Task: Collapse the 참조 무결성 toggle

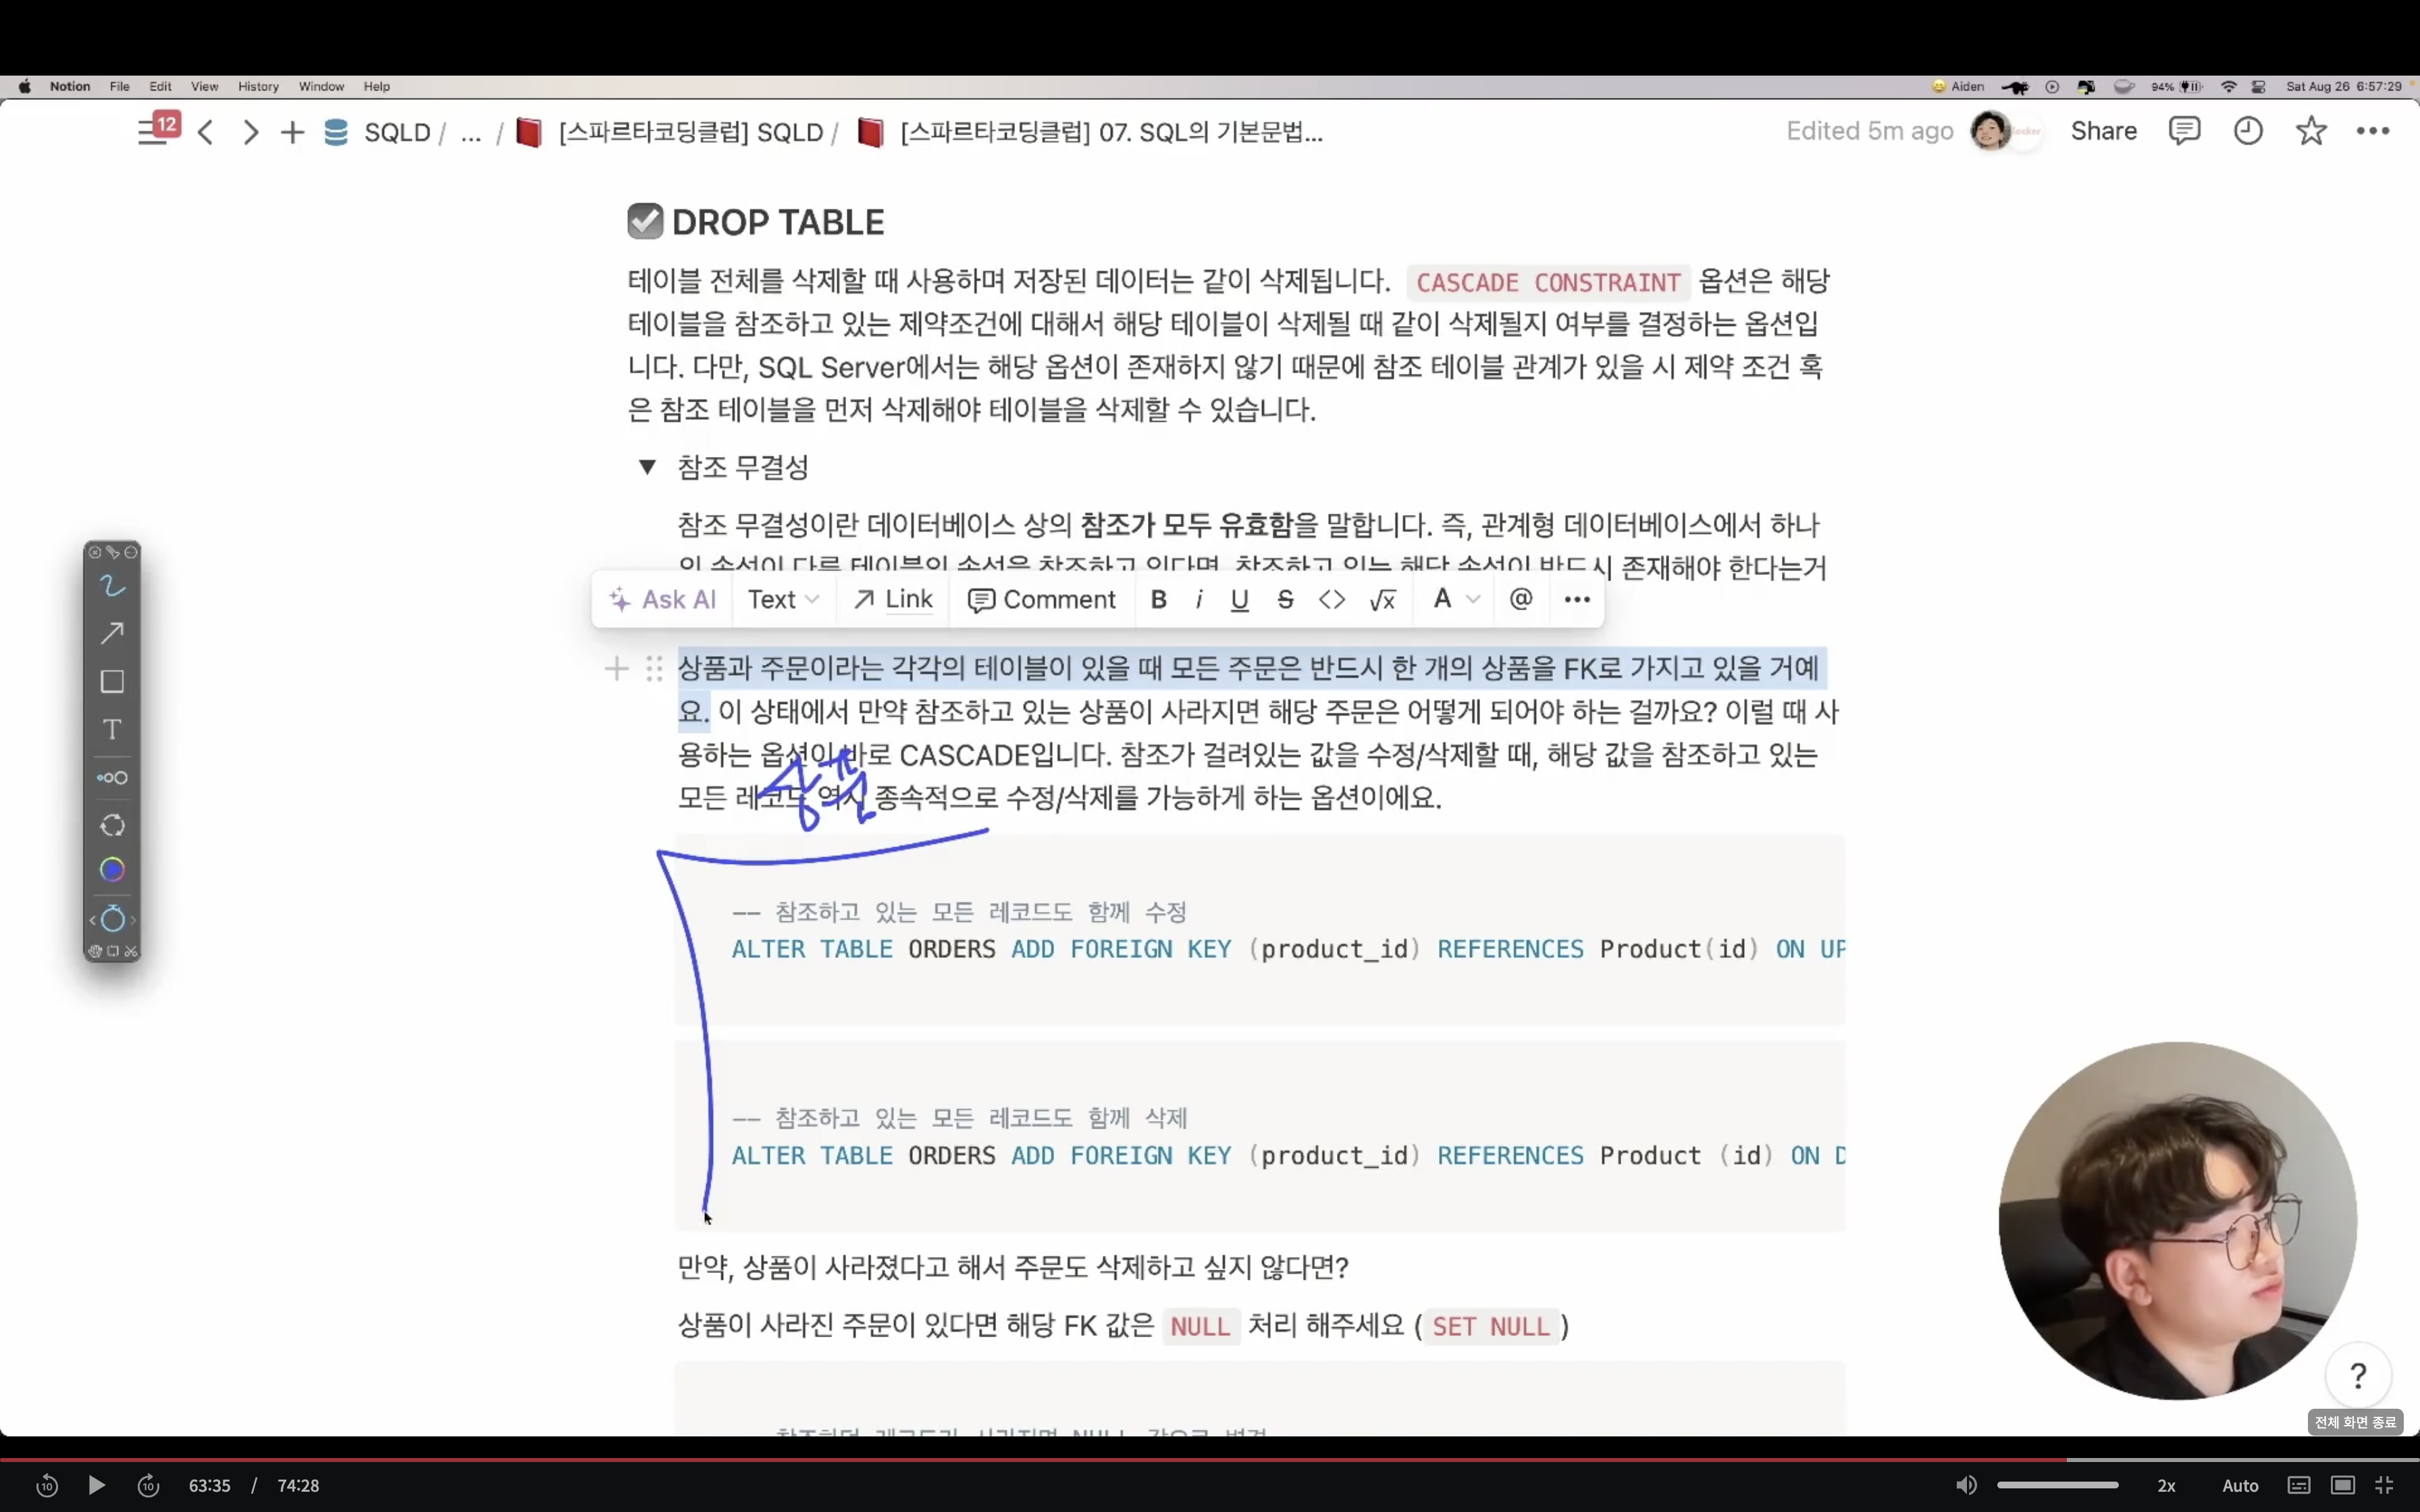Action: click(647, 467)
